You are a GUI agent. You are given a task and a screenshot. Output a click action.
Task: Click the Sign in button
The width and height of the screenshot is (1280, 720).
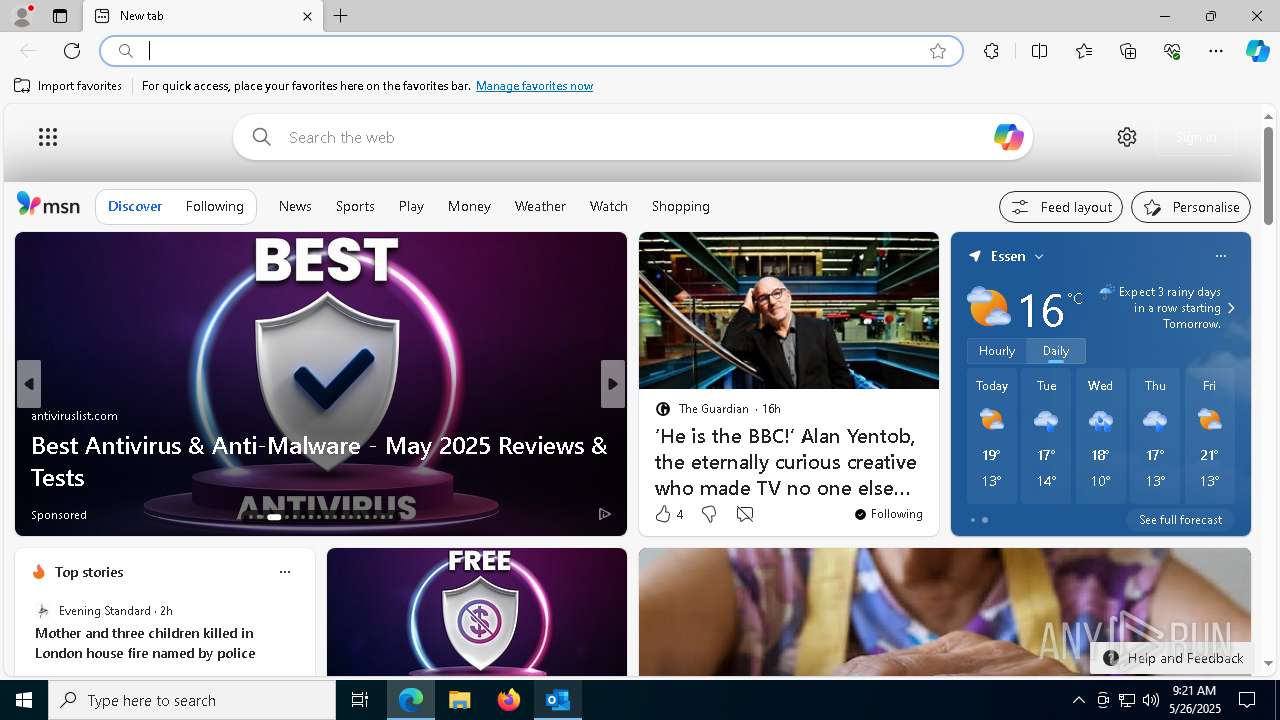click(1195, 137)
